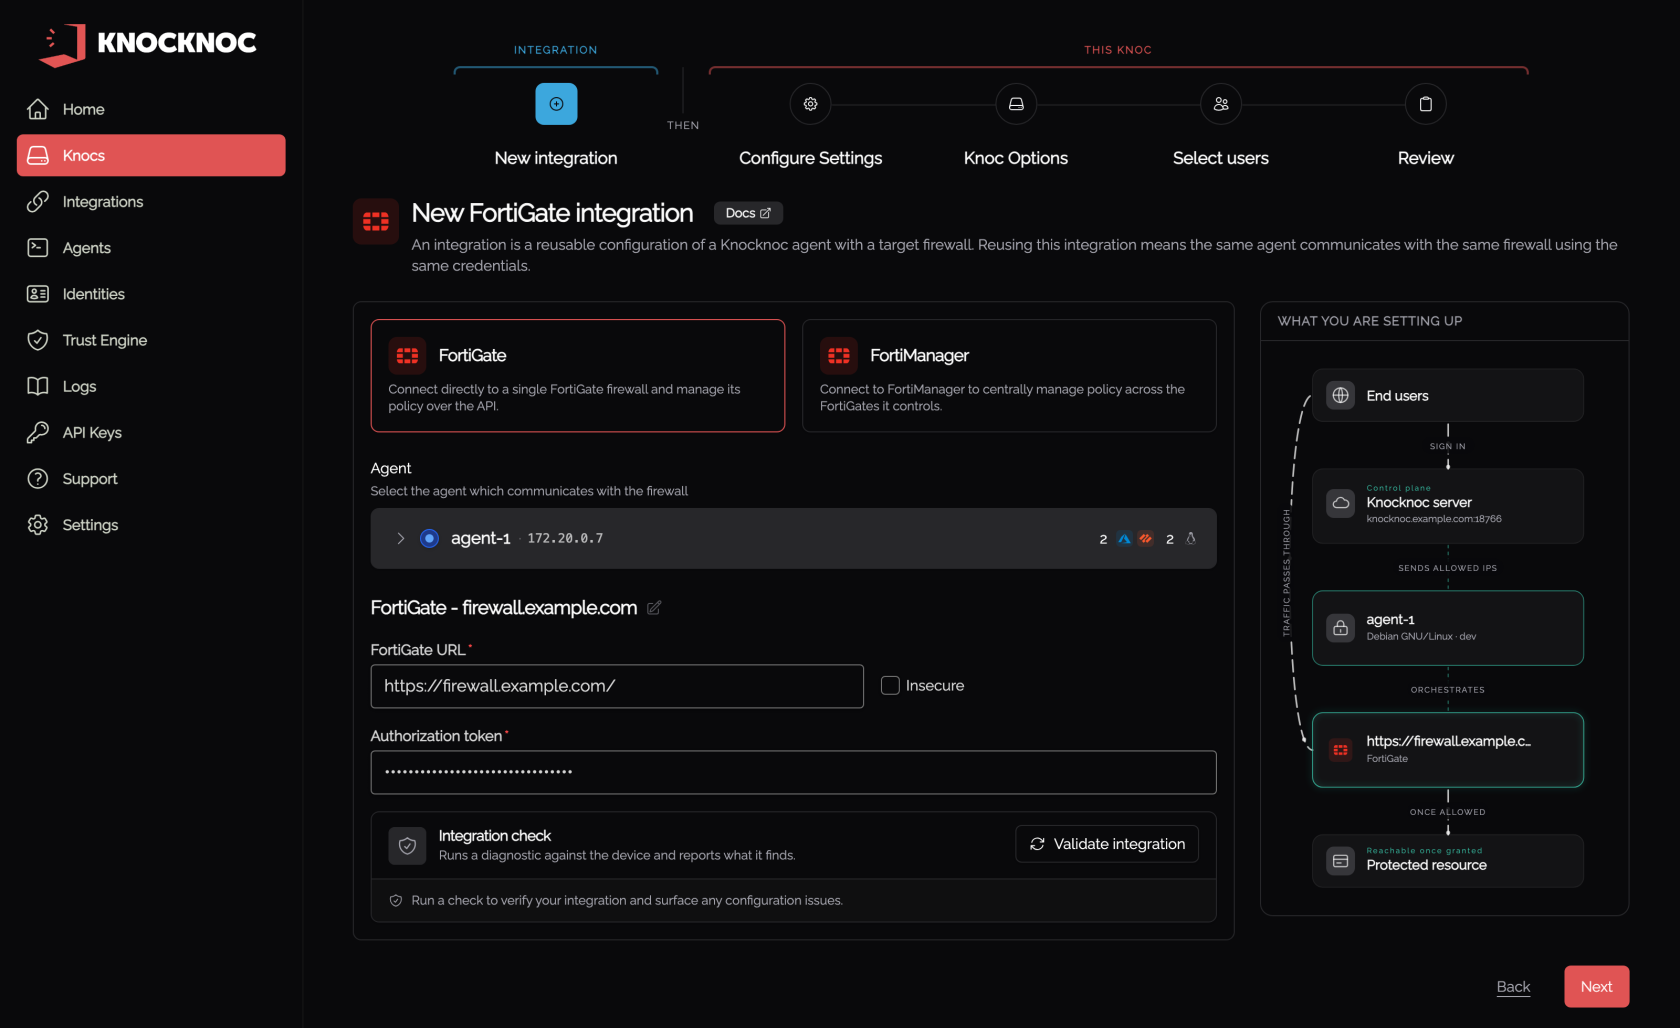Viewport: 1680px width, 1028px height.
Task: Click the Configure Settings step icon
Action: pos(811,104)
